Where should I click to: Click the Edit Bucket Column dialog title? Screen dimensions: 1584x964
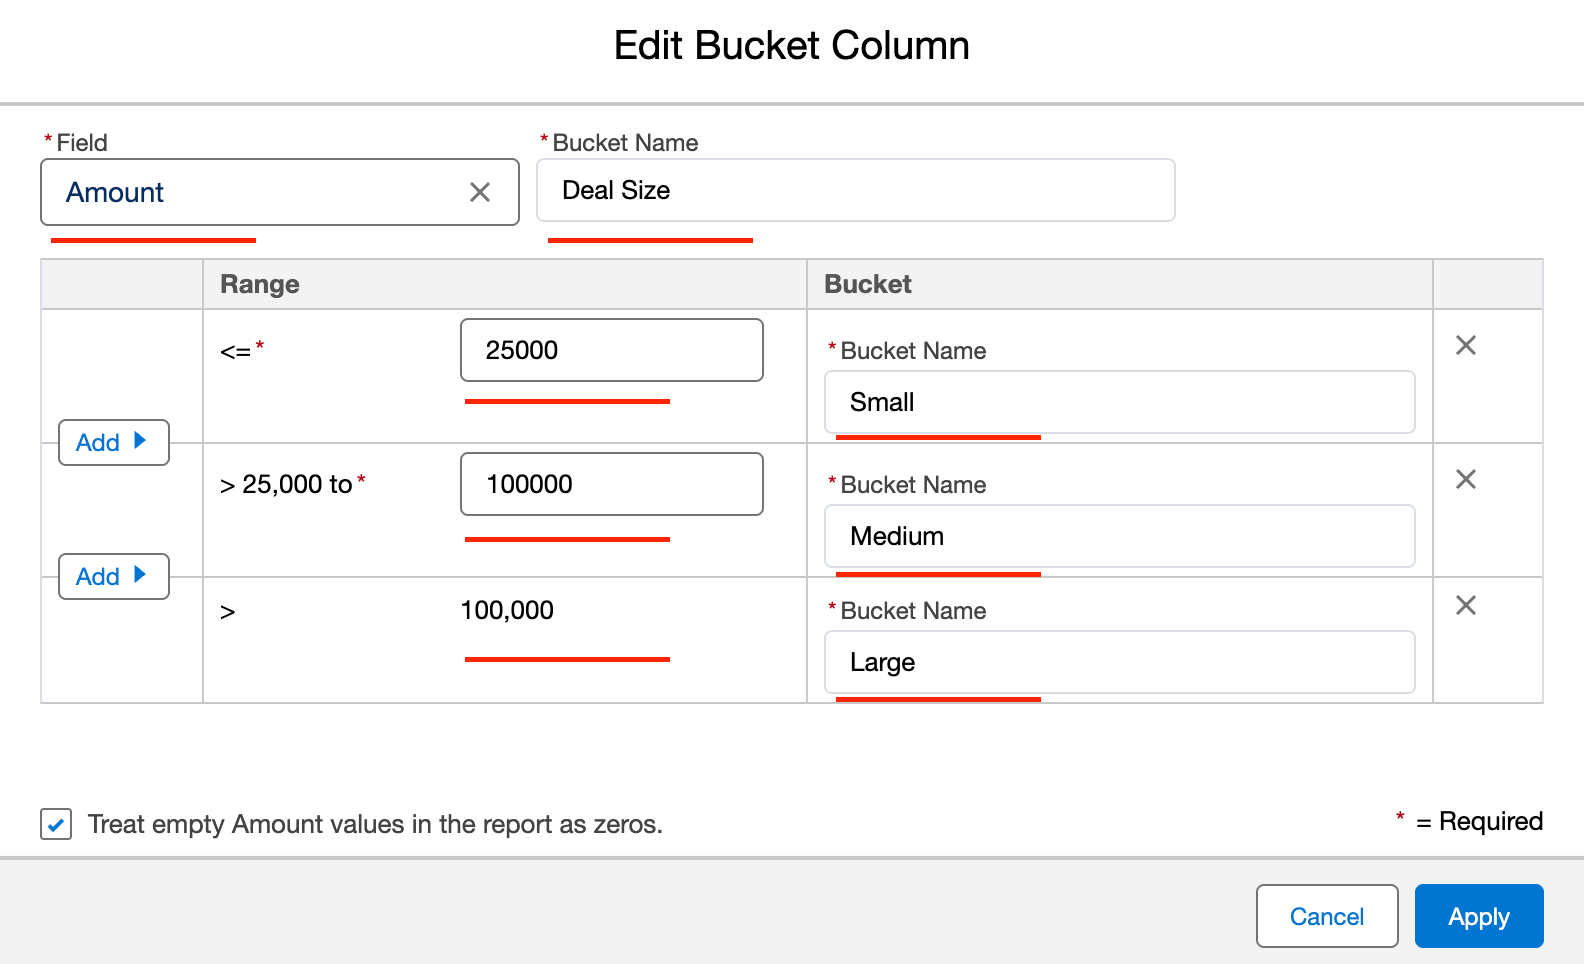[791, 46]
